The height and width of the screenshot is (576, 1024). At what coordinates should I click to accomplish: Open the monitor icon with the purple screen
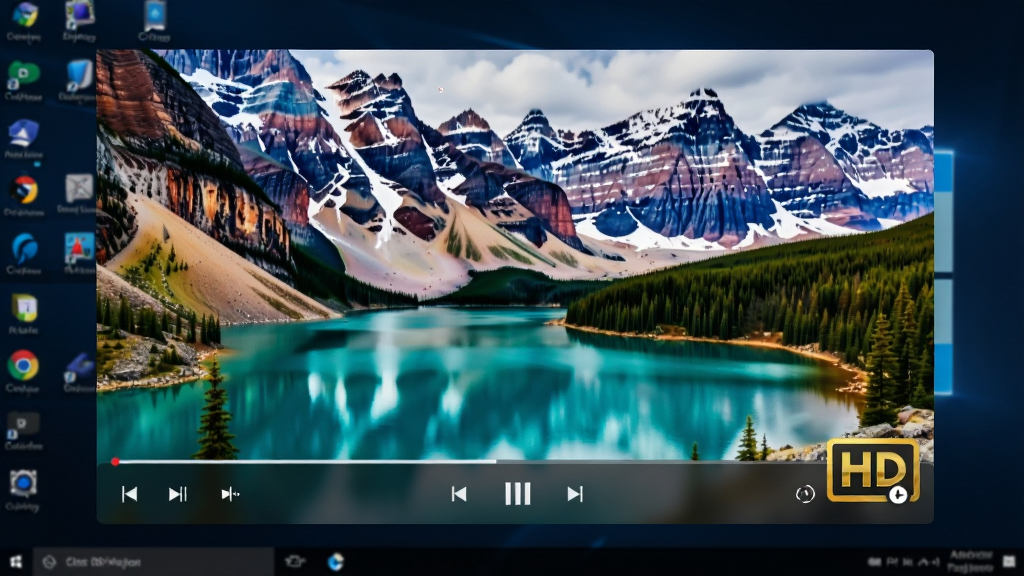tap(80, 14)
